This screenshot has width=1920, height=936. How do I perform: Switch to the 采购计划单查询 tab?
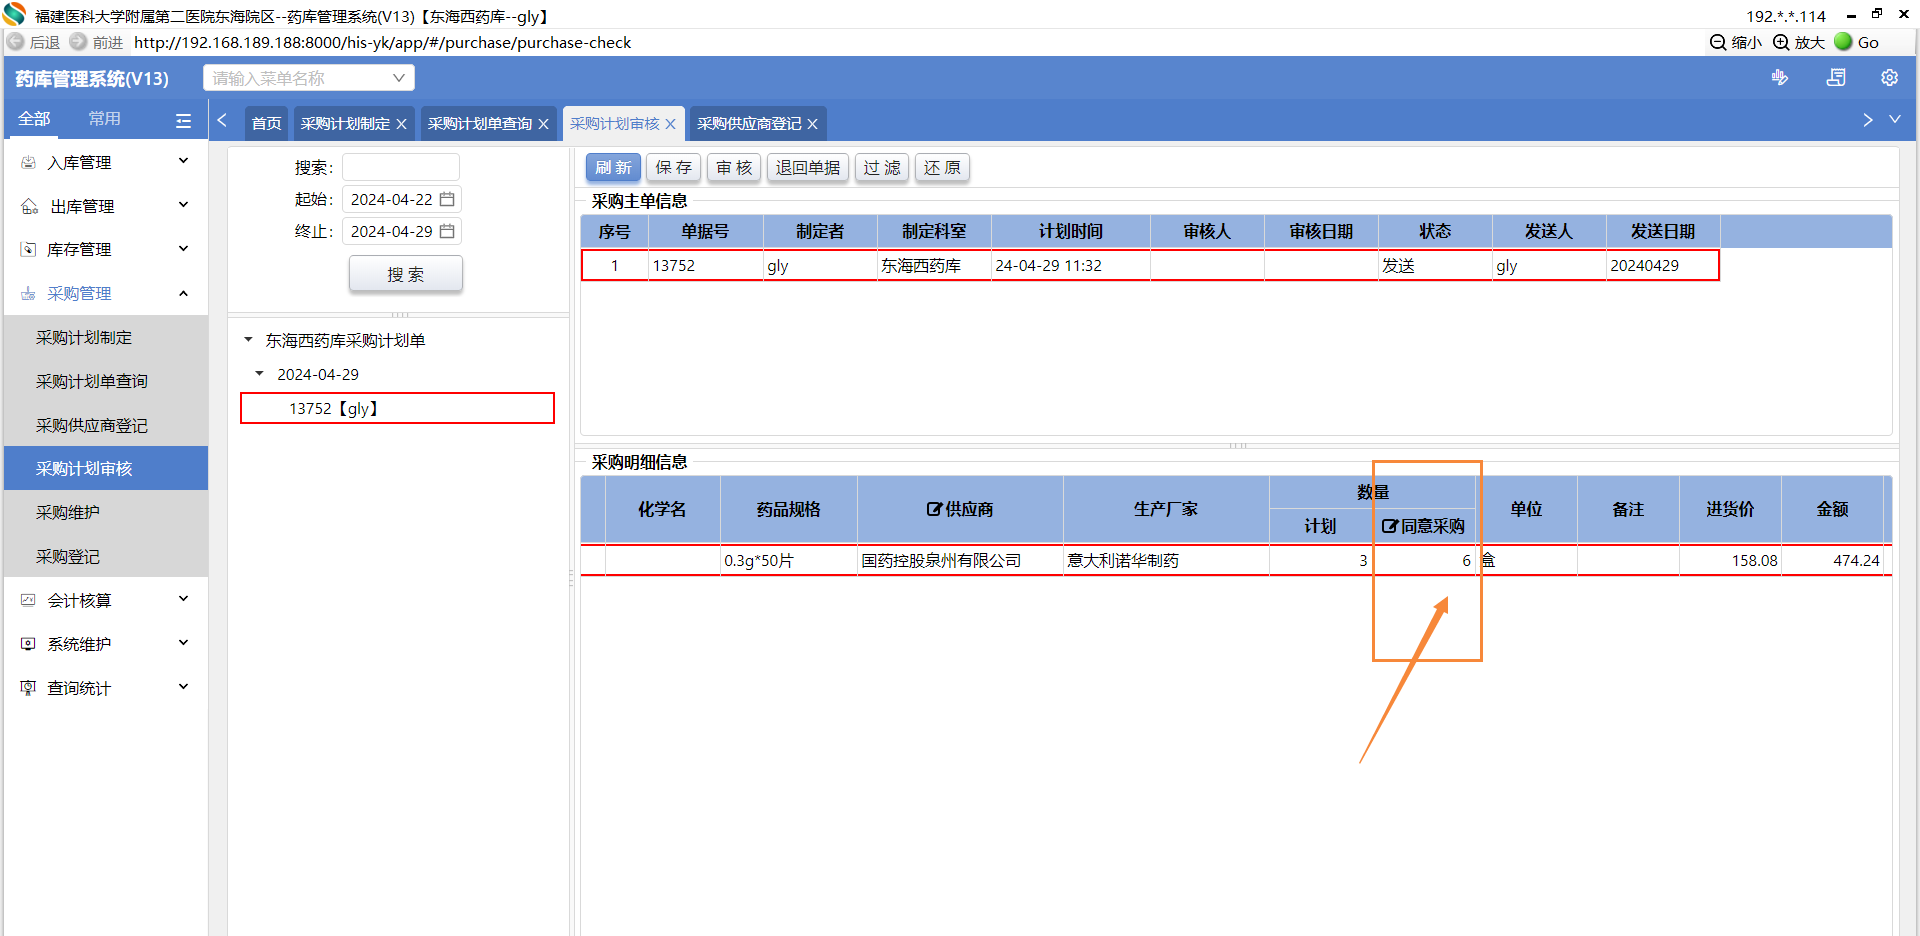[x=480, y=124]
